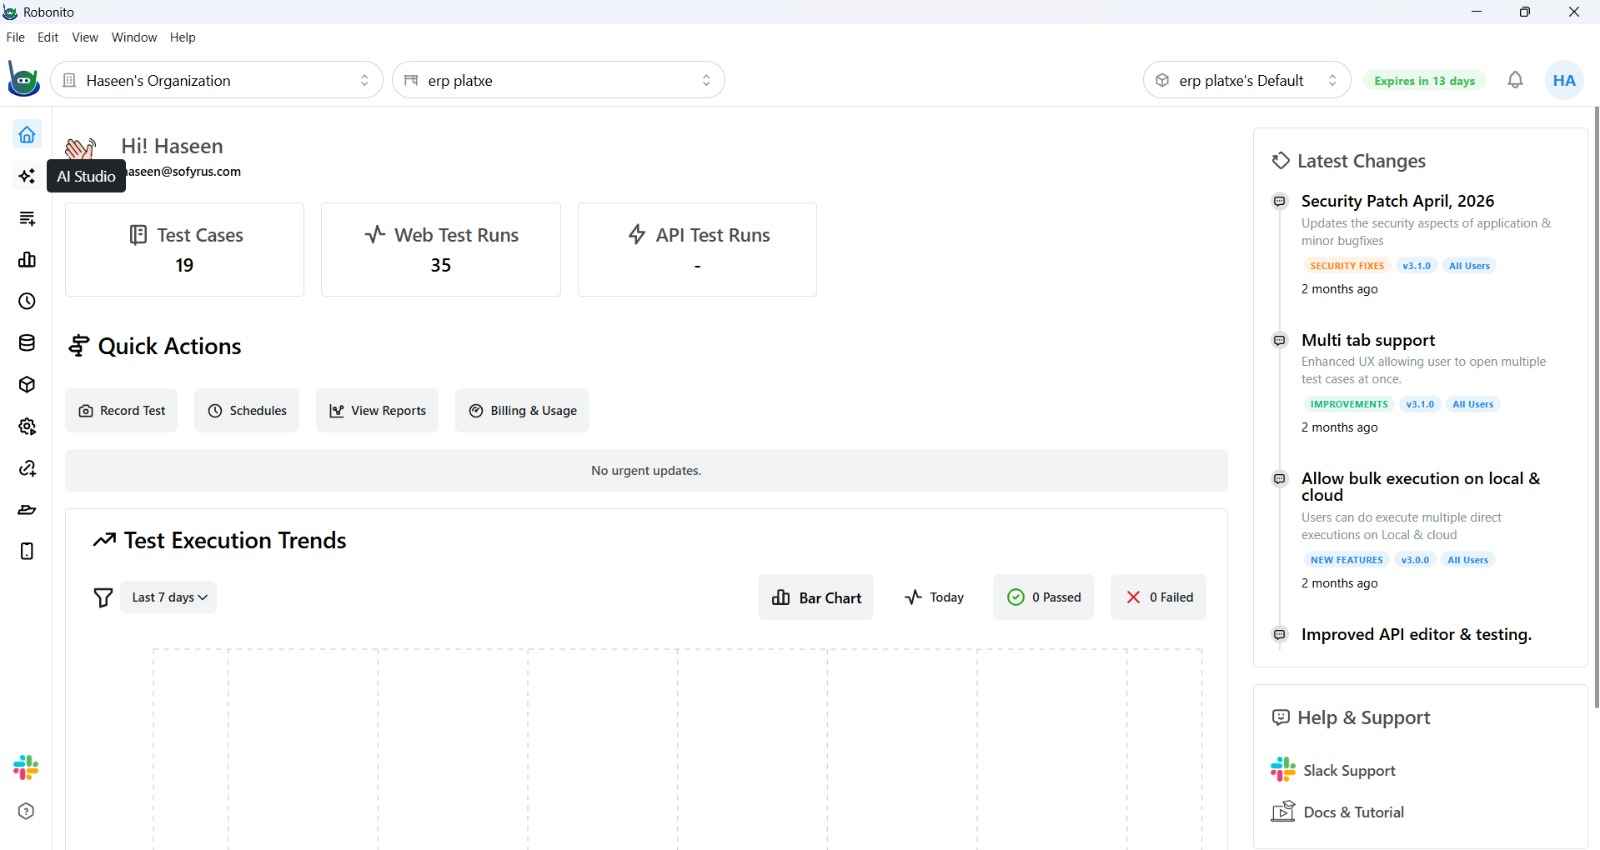Open the Web Test Runs card
The width and height of the screenshot is (1600, 850).
[441, 249]
